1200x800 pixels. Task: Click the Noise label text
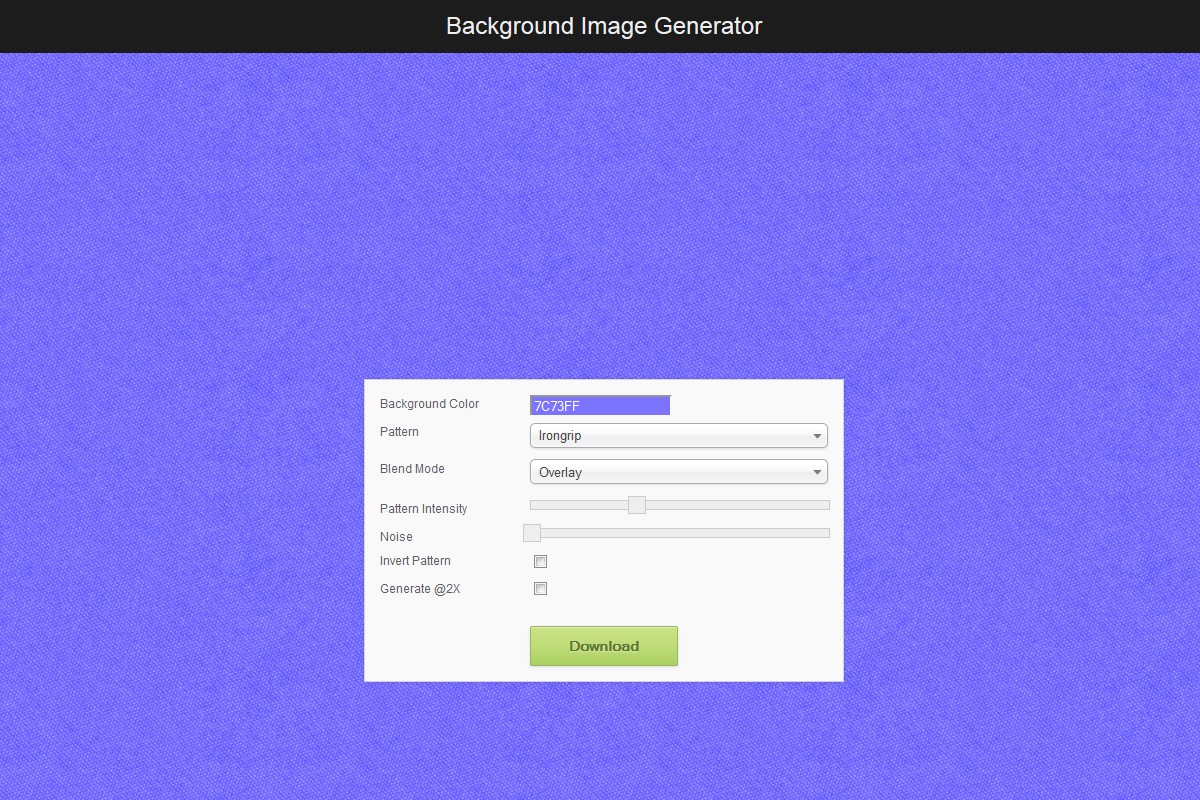(396, 537)
